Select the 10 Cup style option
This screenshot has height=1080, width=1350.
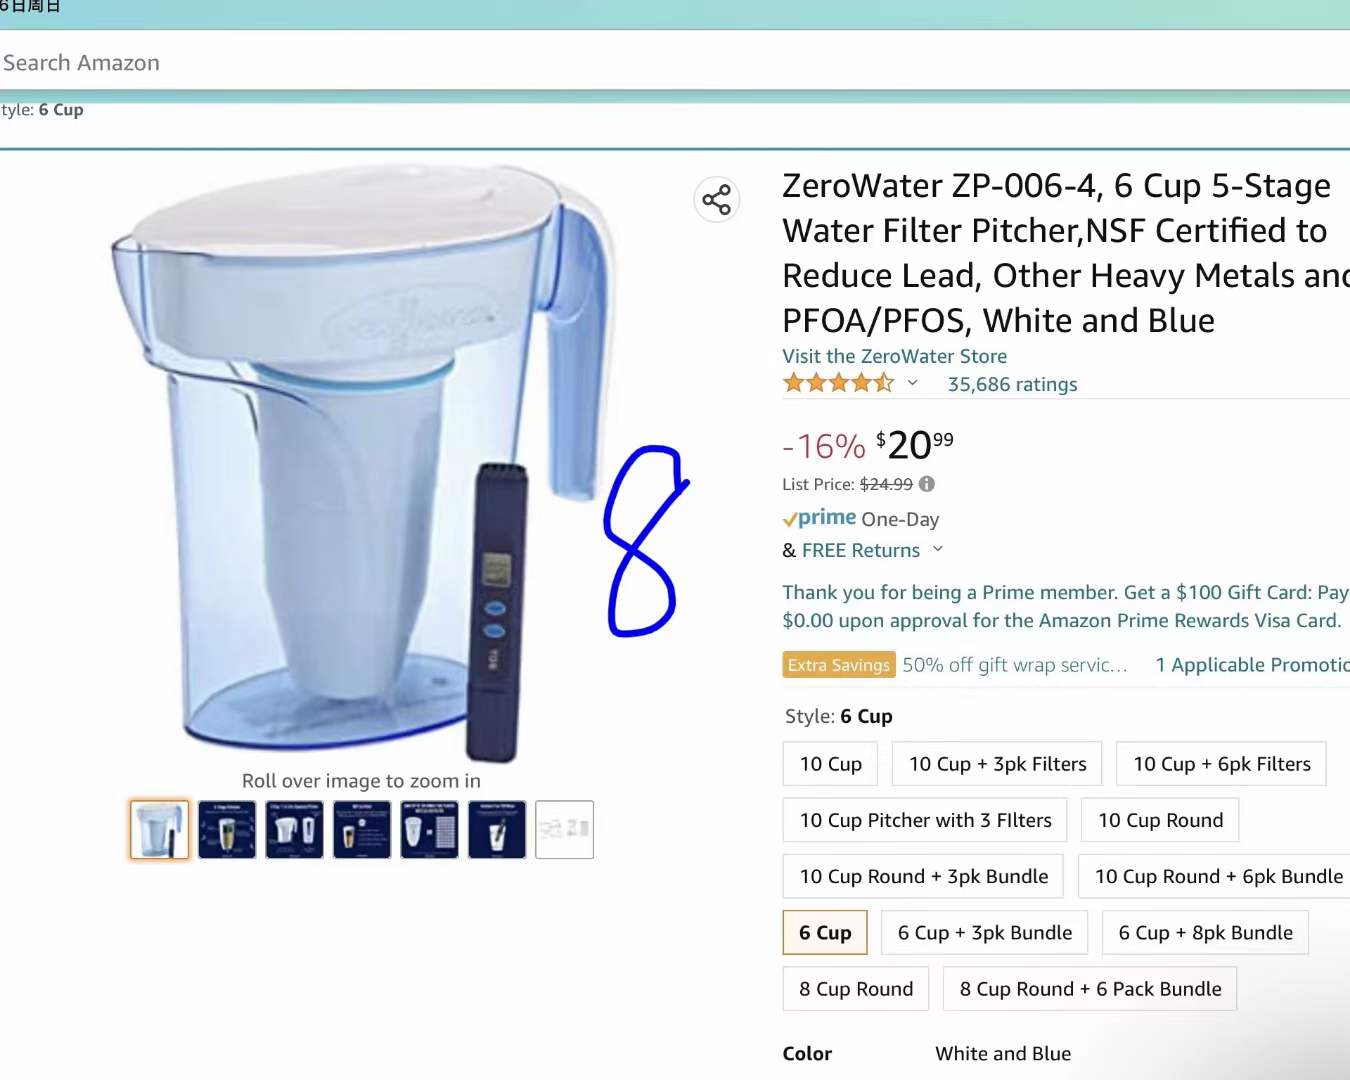click(x=830, y=764)
